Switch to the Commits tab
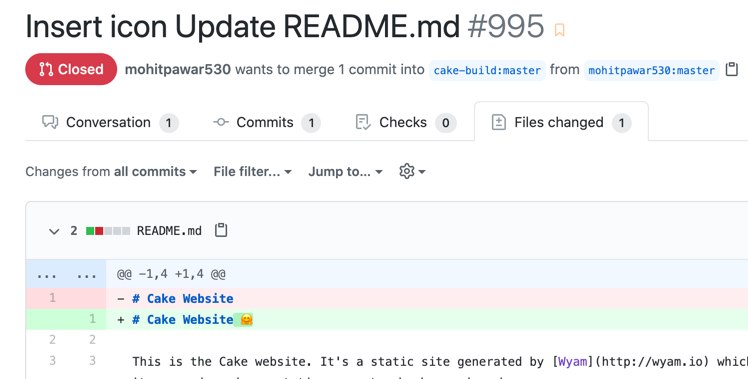The height and width of the screenshot is (379, 748). (x=267, y=123)
